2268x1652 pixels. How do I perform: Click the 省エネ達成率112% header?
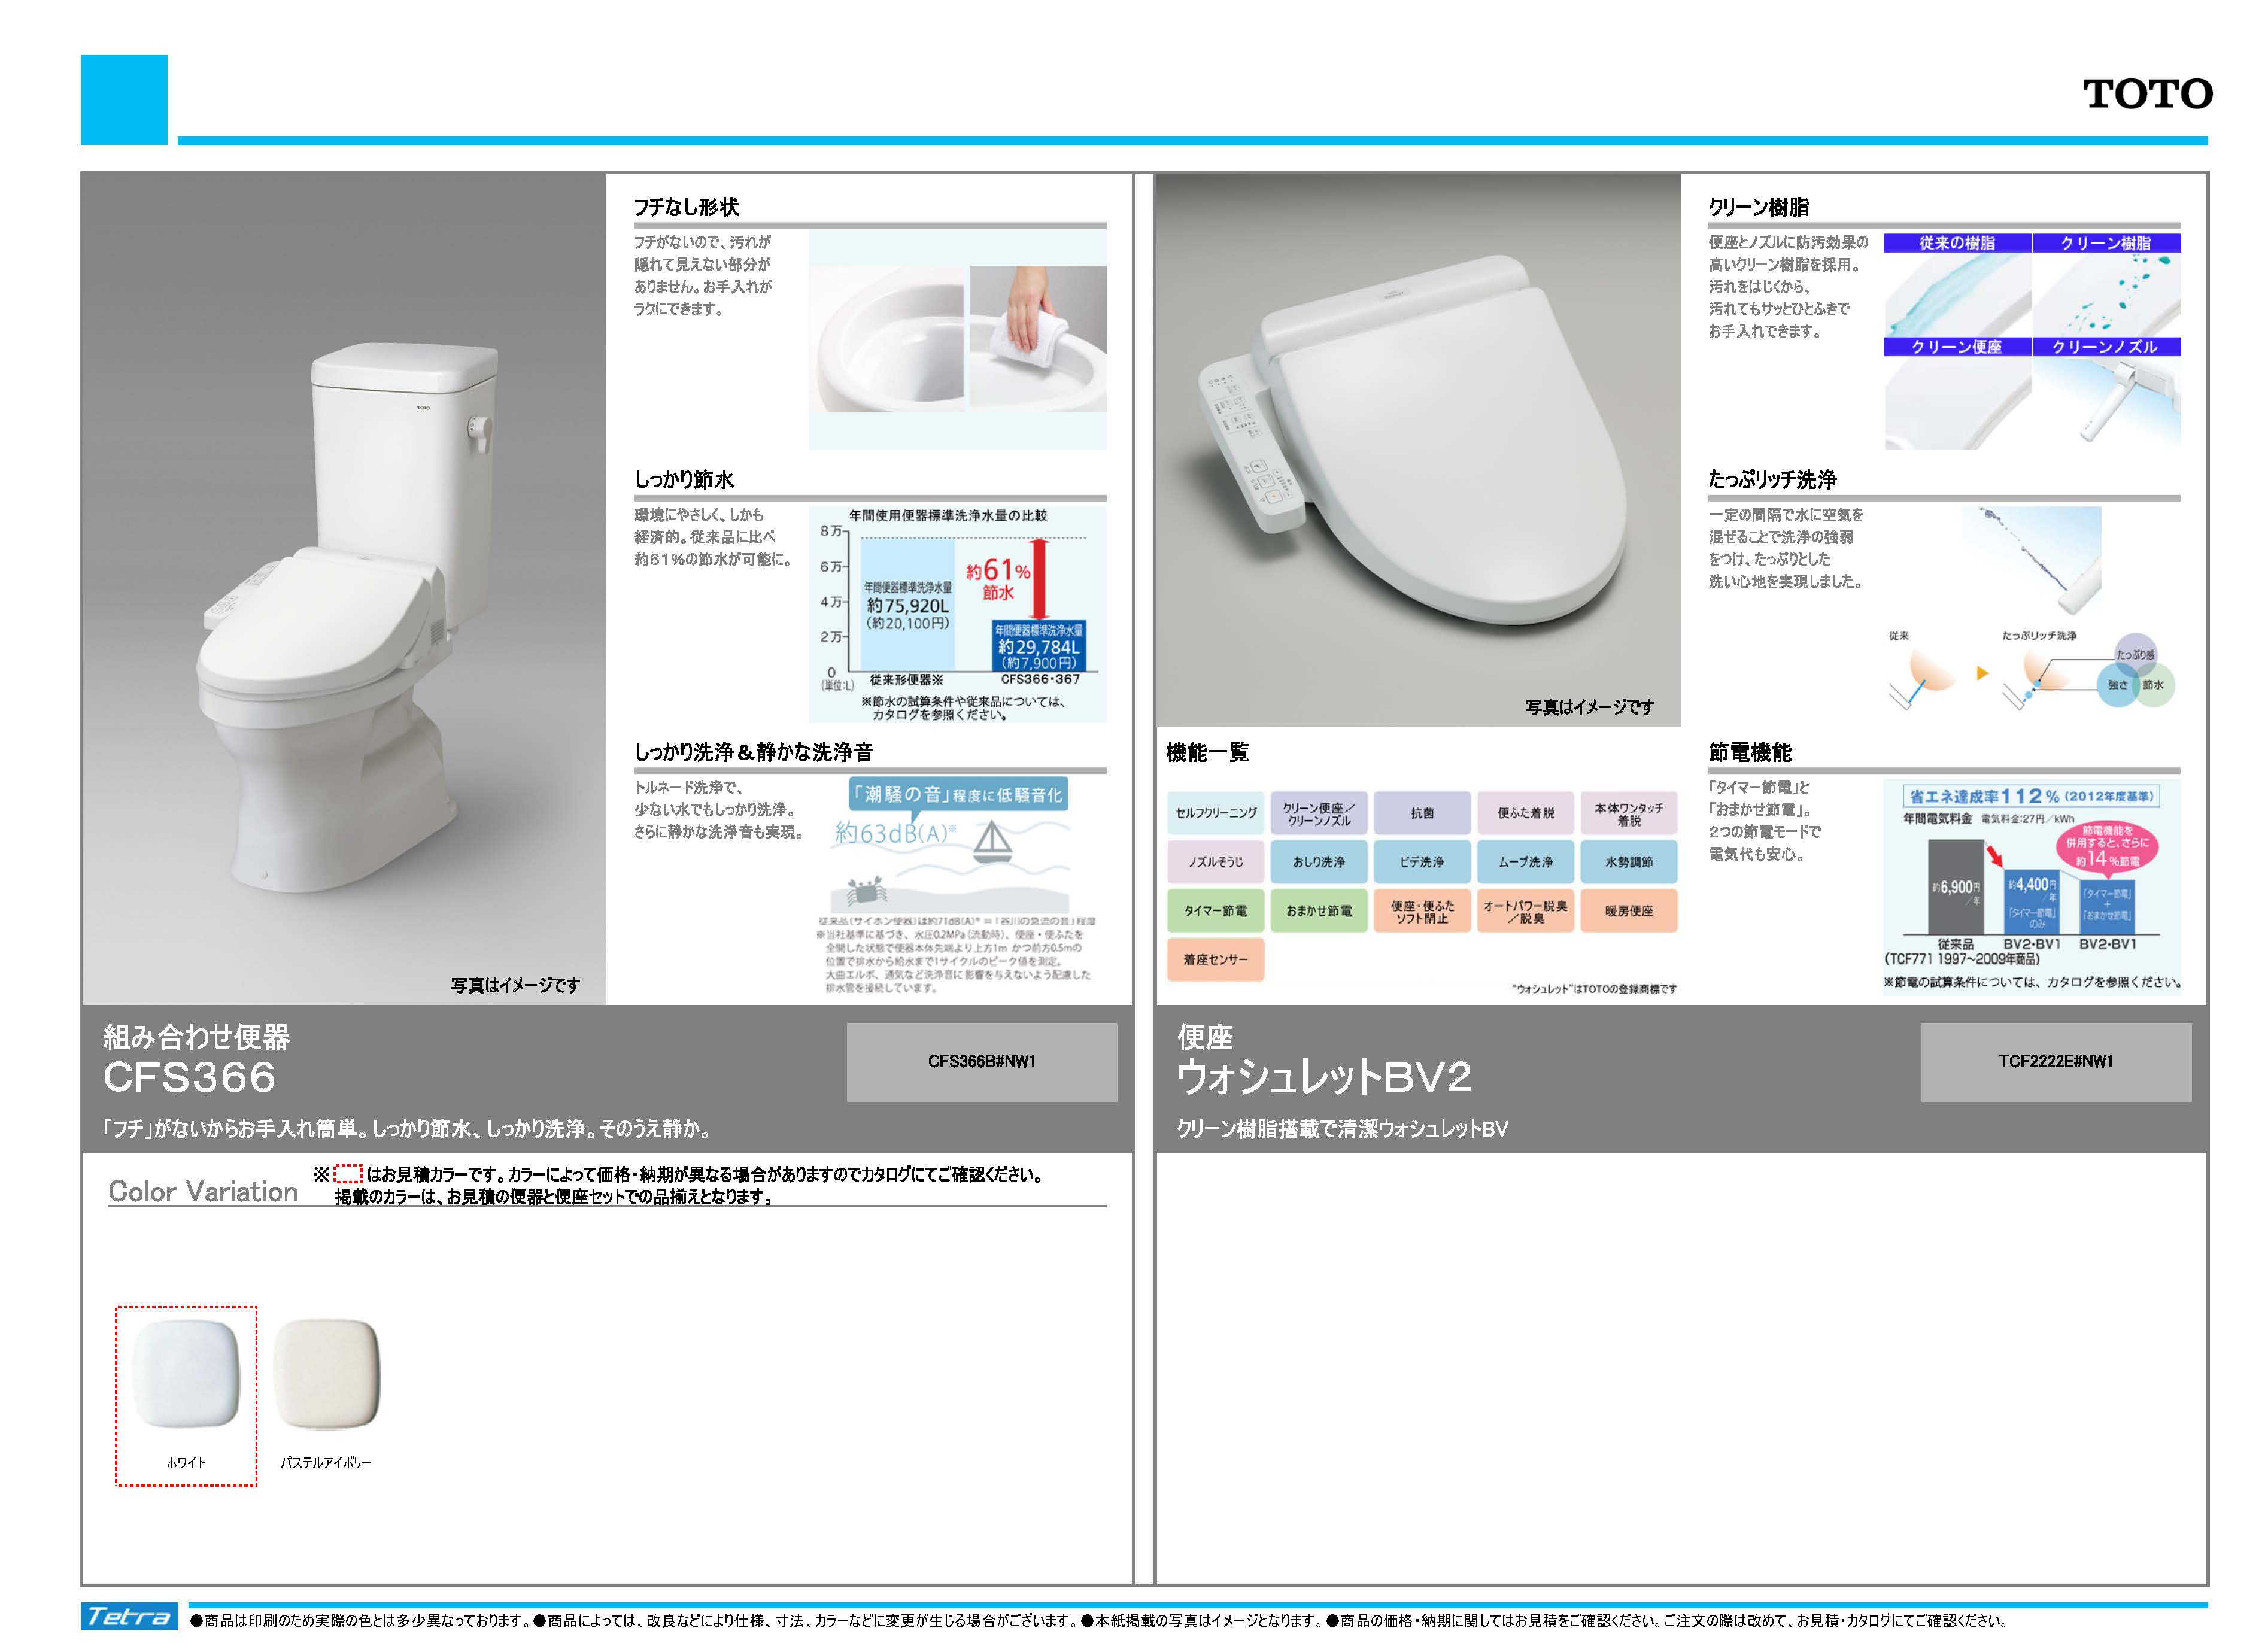coord(2031,796)
